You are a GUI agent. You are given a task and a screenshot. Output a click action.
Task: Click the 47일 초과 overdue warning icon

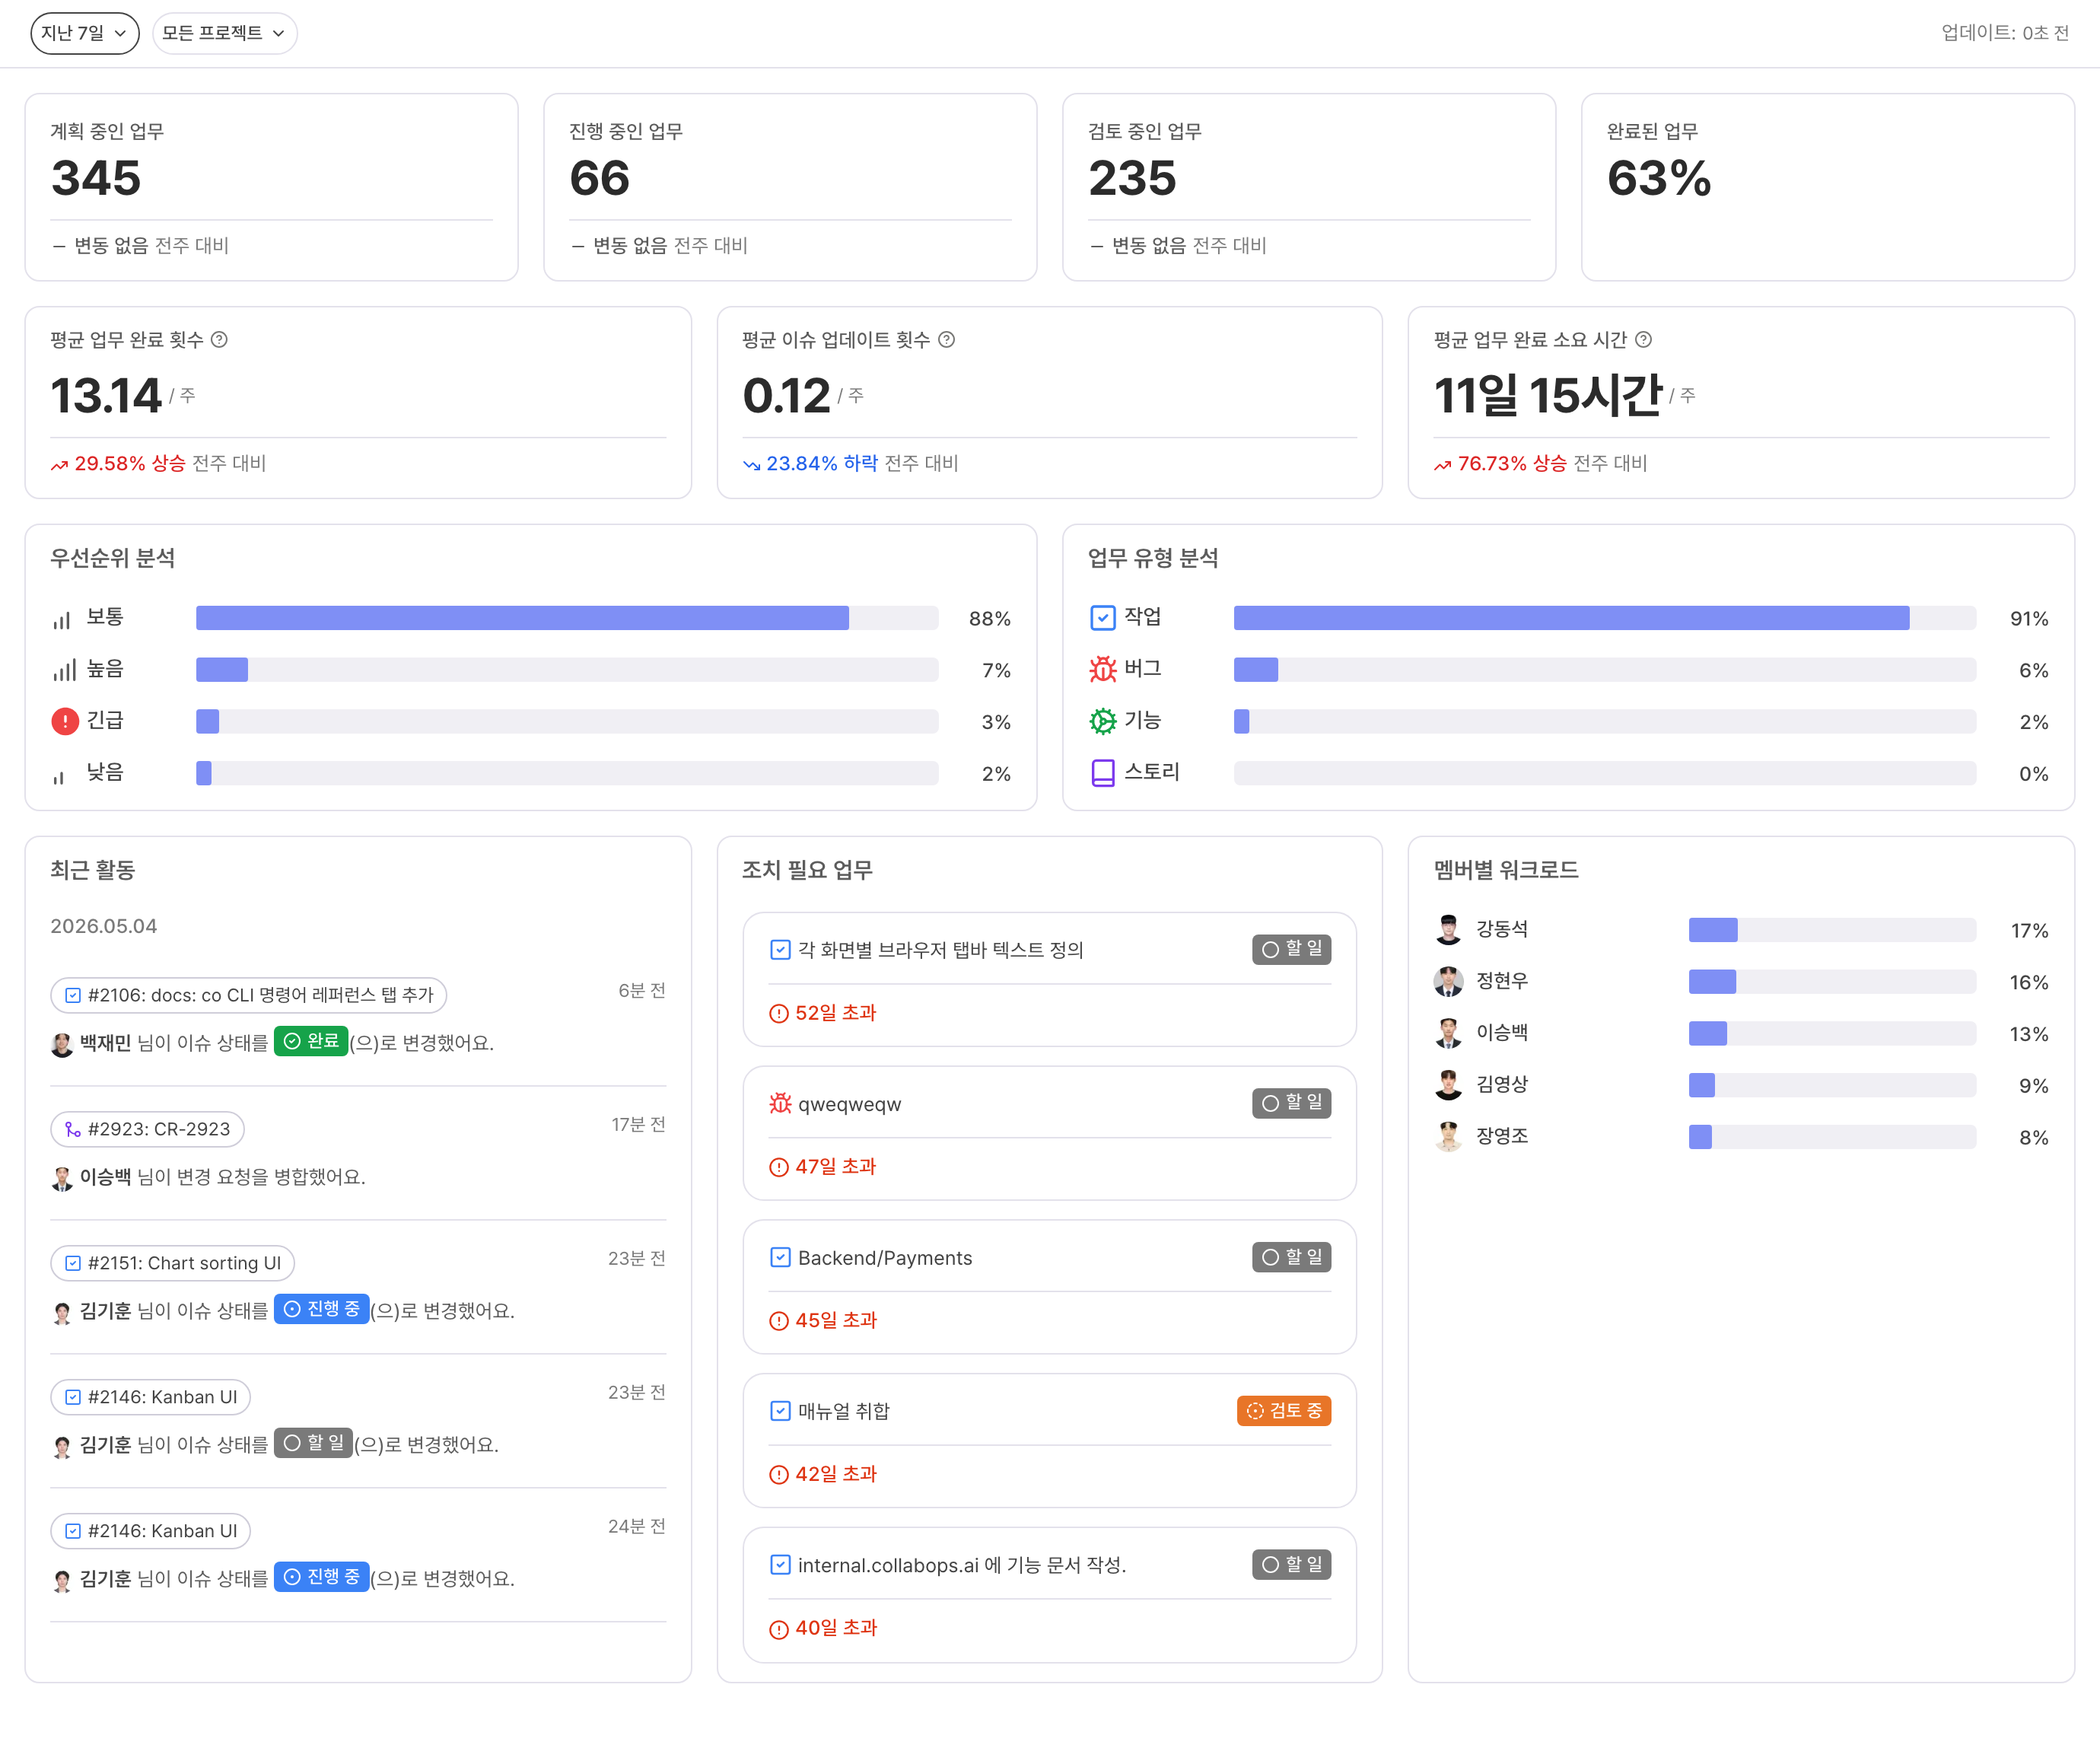[779, 1167]
